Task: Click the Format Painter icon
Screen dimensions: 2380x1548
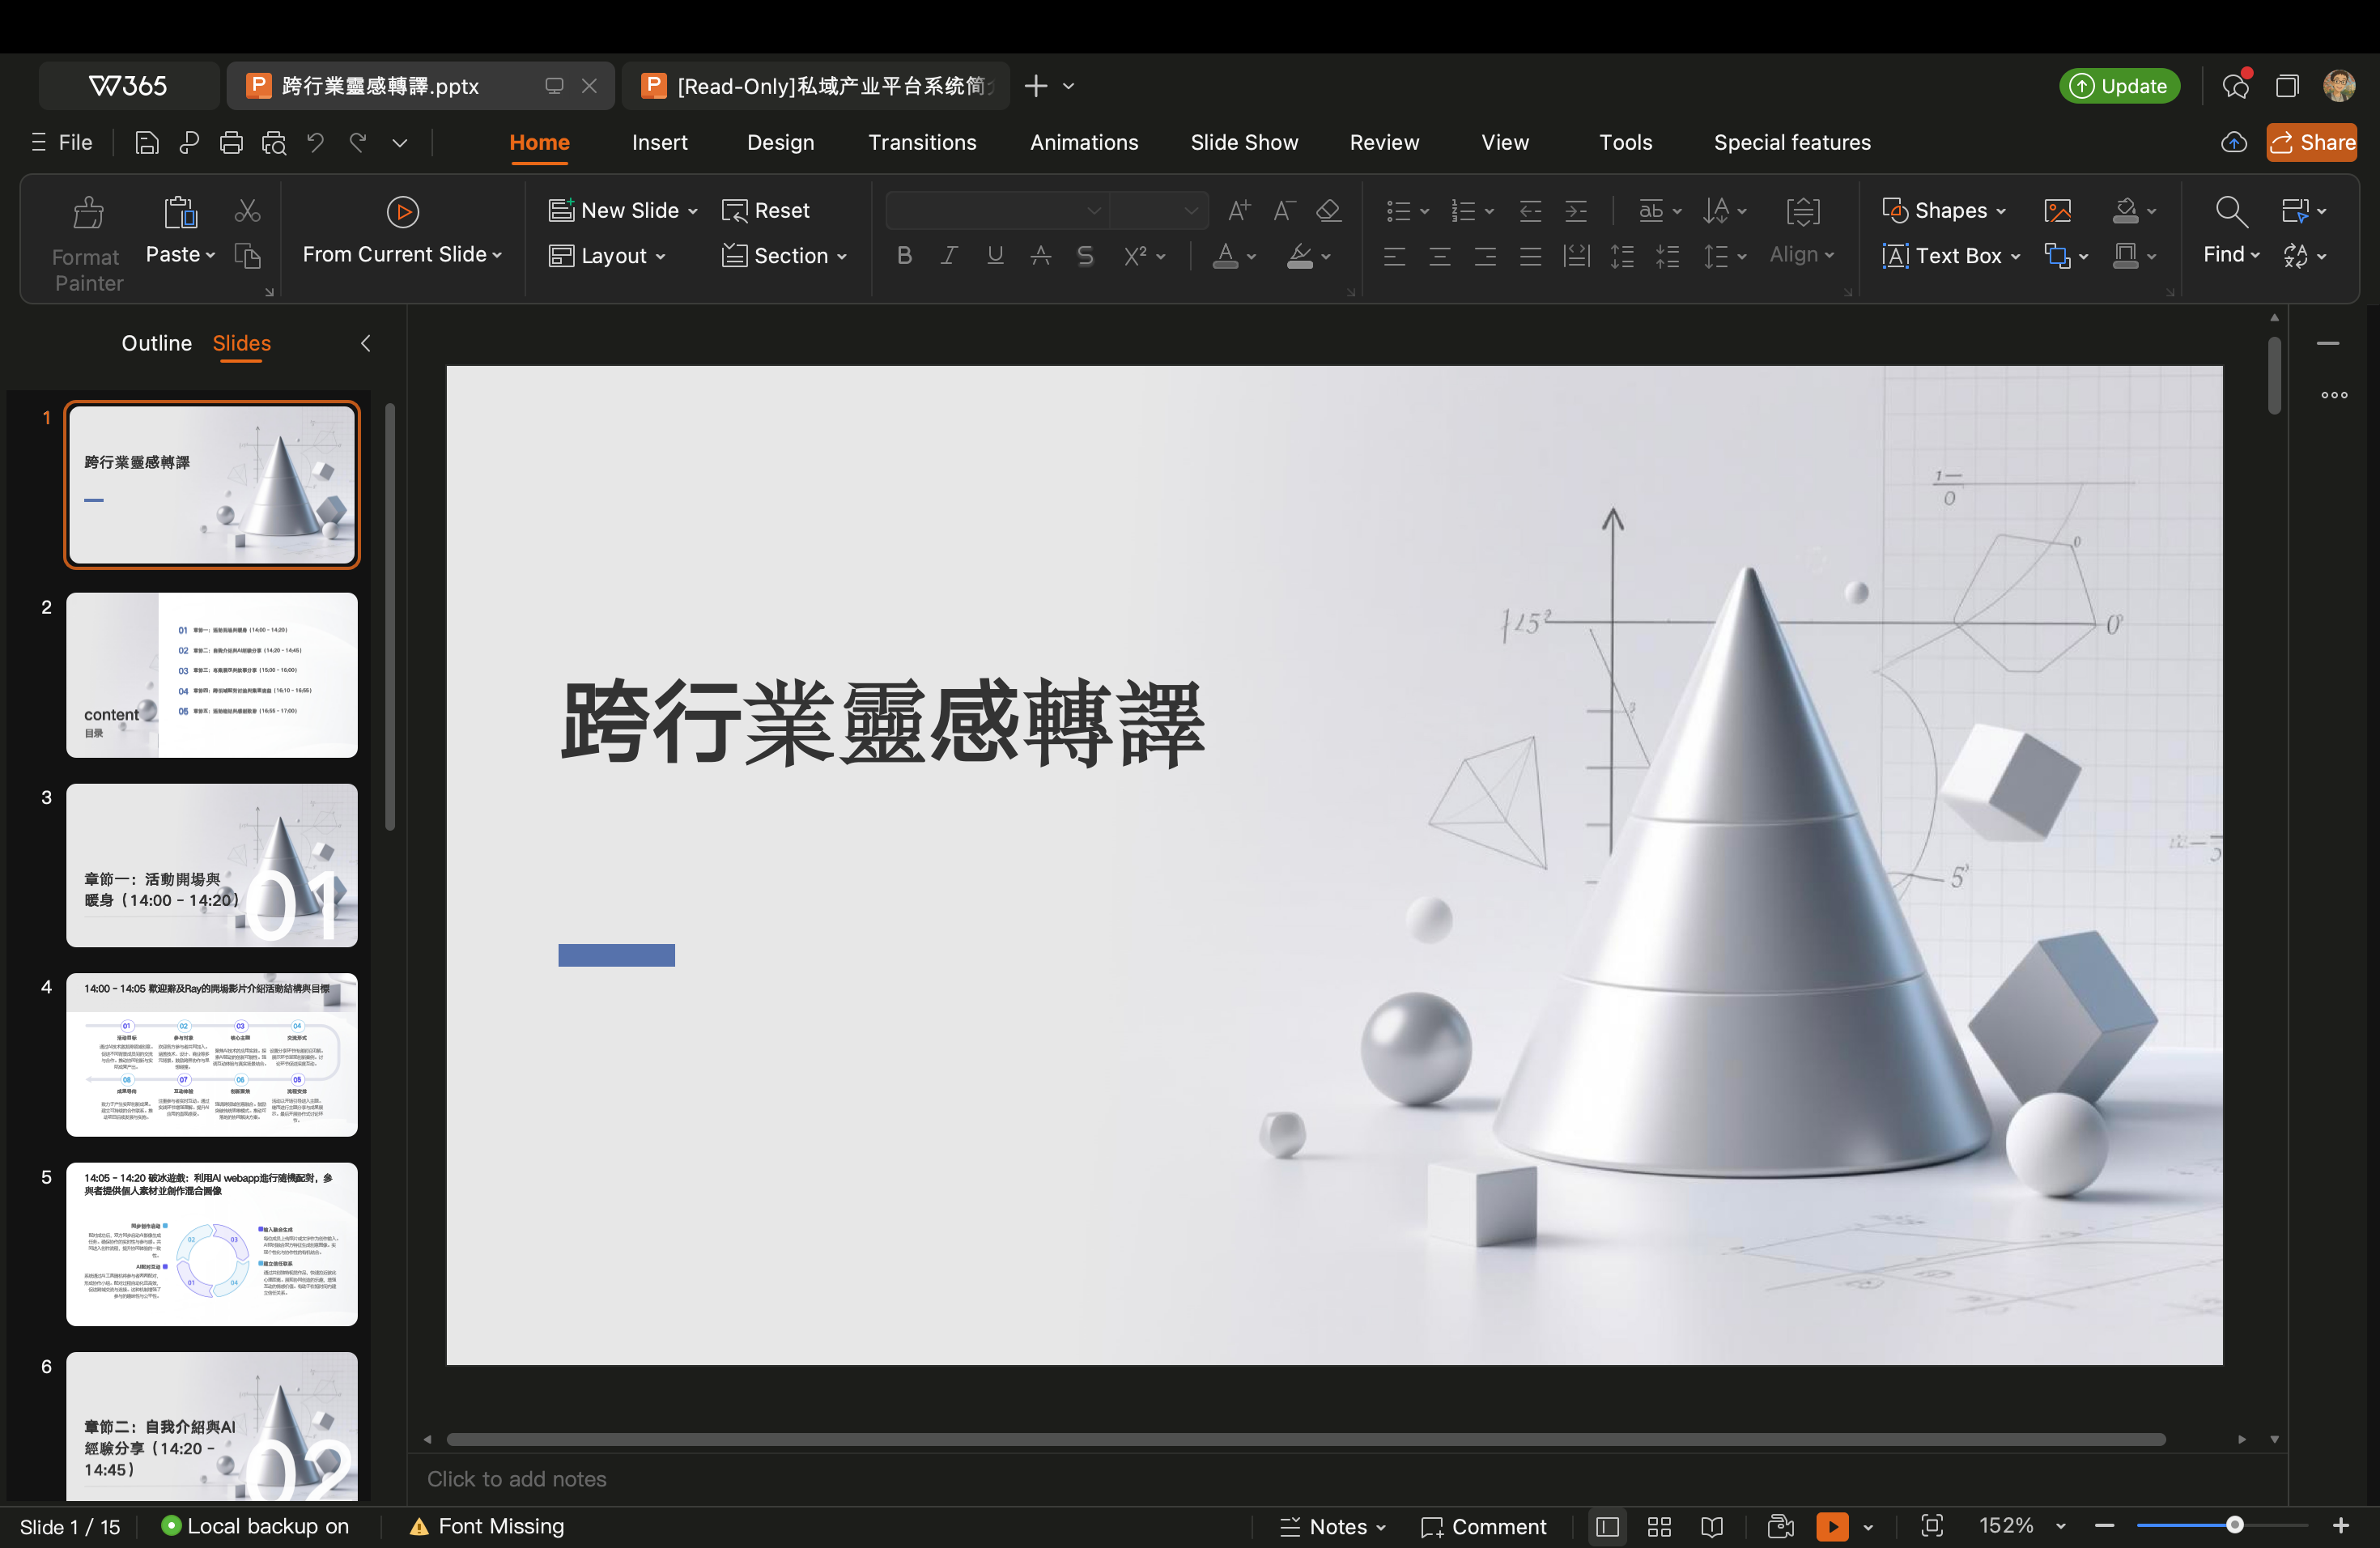Action: click(88, 212)
